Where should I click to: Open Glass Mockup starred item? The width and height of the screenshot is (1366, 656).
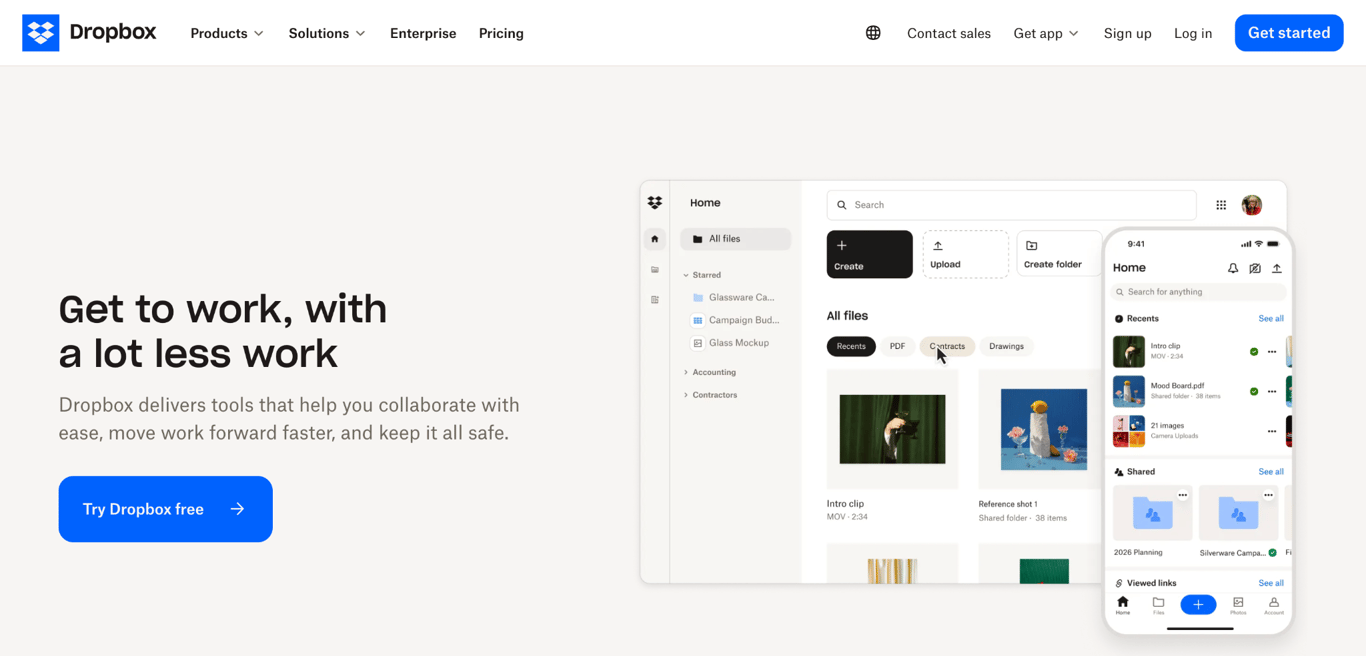coord(731,343)
